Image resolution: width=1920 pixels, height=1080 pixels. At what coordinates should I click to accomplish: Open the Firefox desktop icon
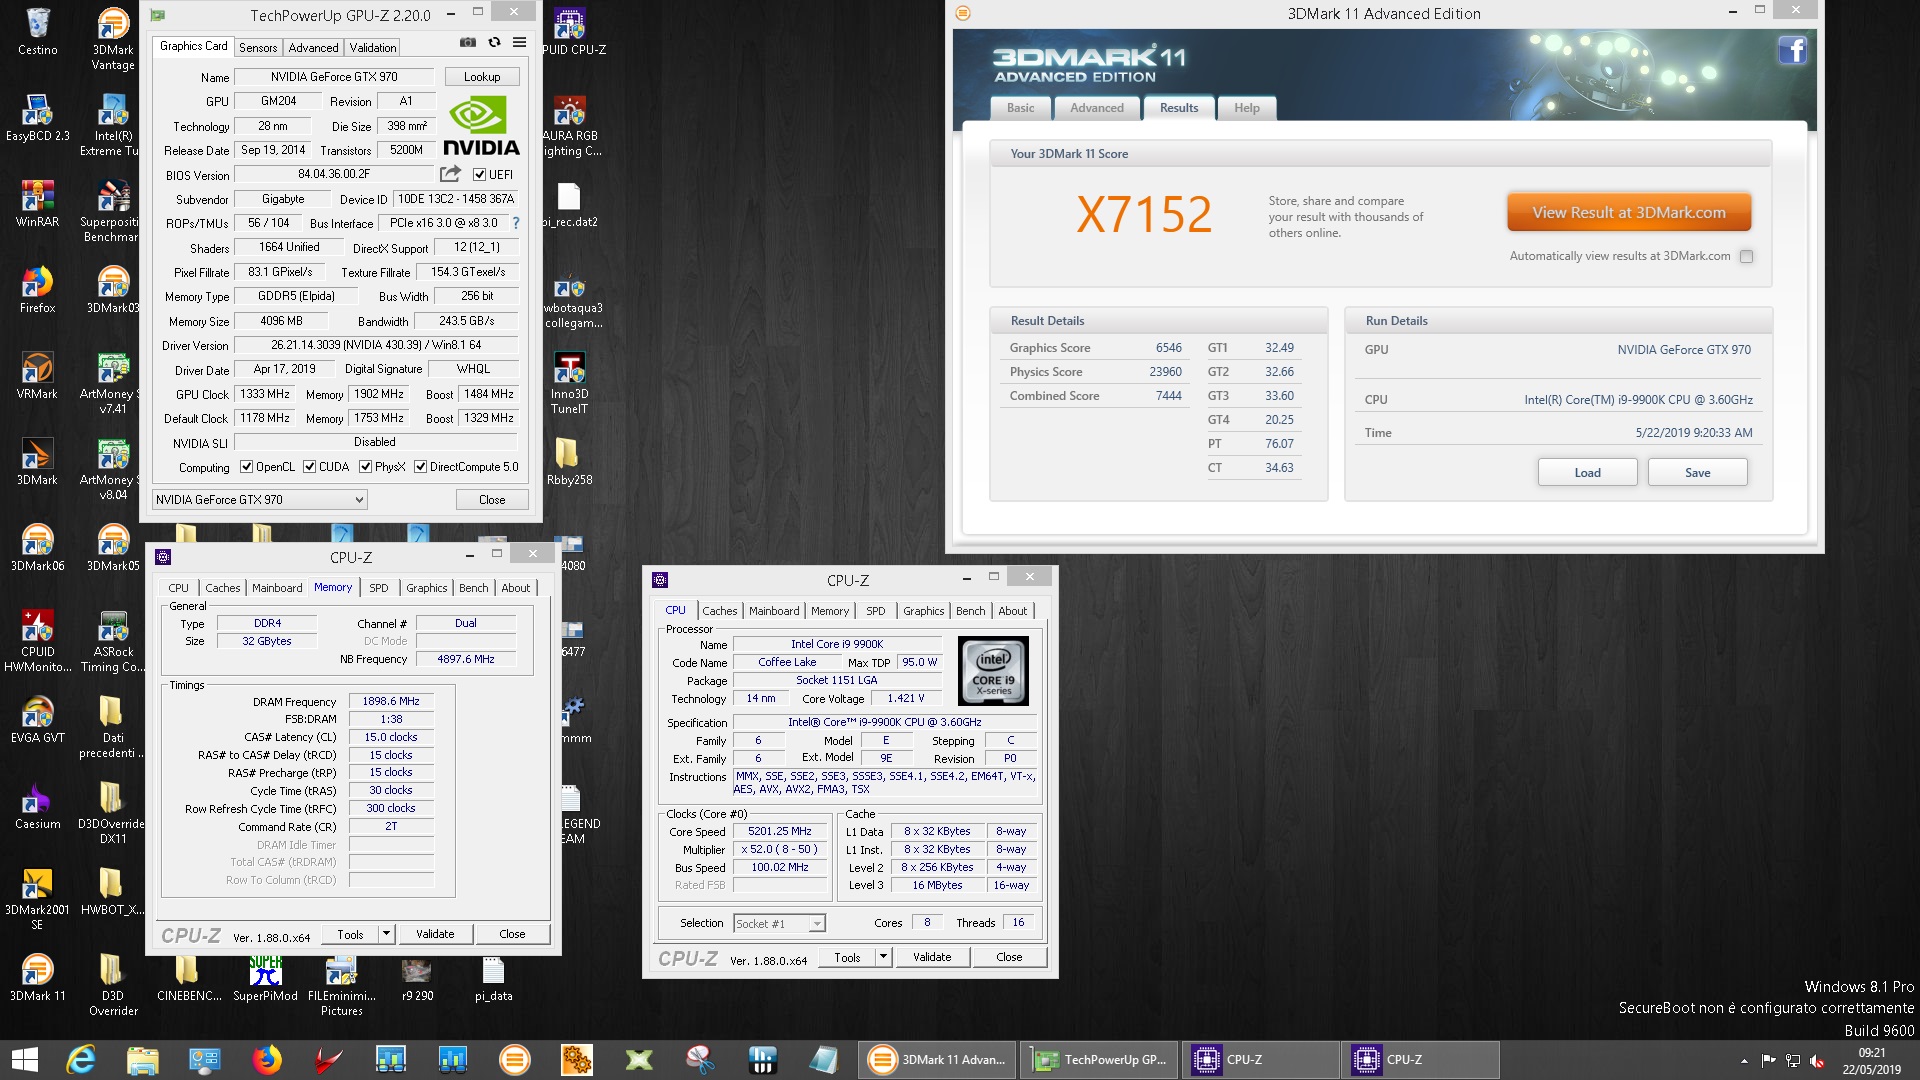38,290
